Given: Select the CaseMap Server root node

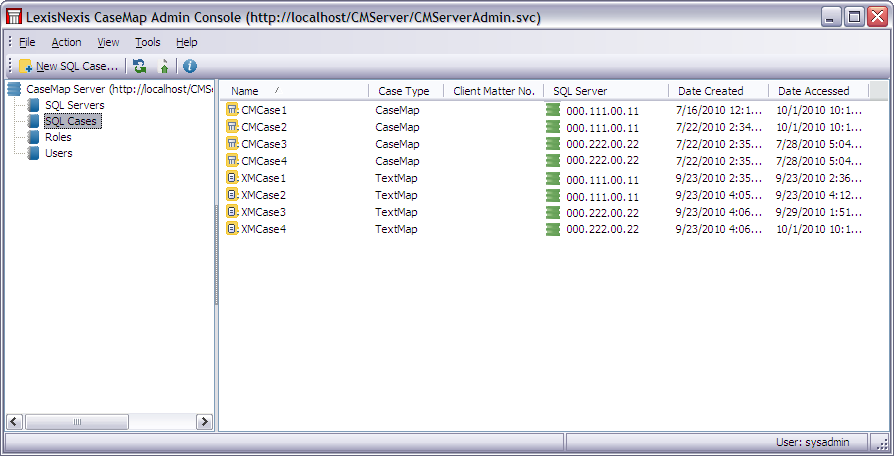Looking at the screenshot, I should click(119, 89).
